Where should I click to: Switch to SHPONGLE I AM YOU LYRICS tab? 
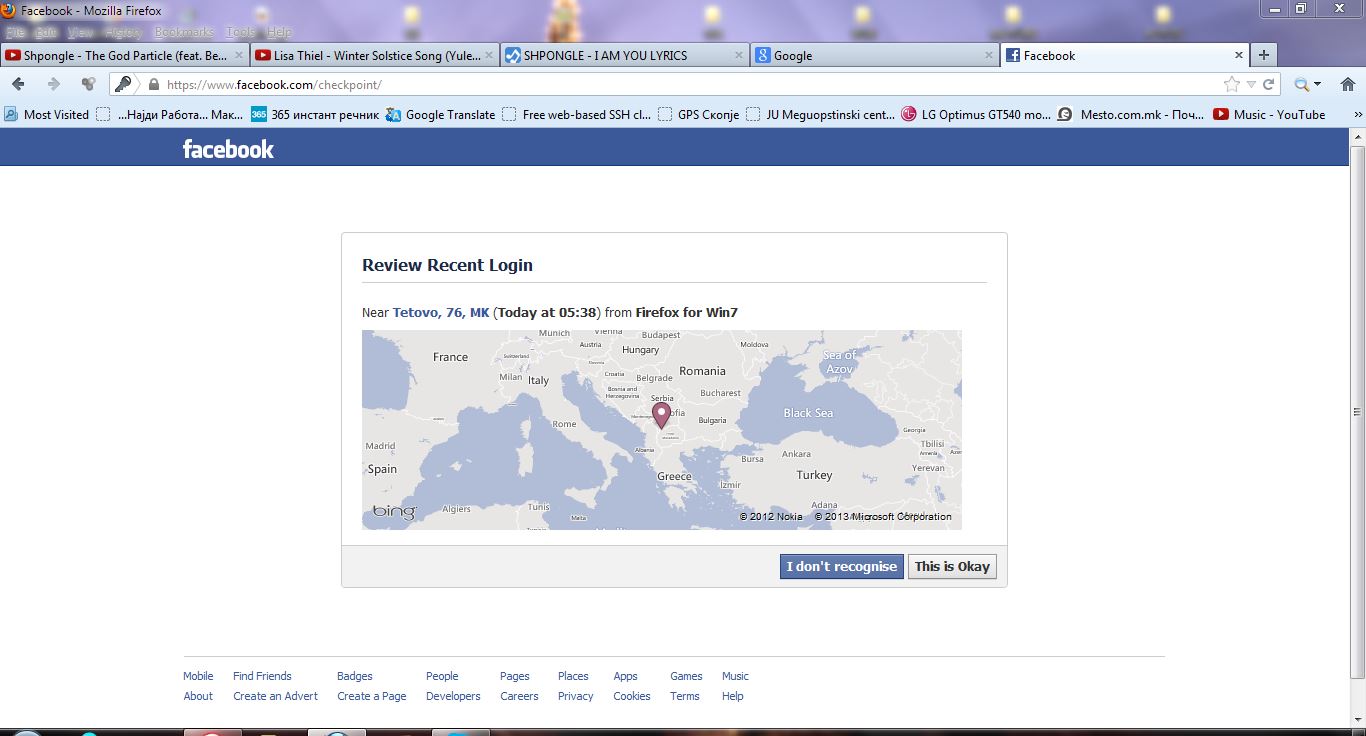coord(624,55)
